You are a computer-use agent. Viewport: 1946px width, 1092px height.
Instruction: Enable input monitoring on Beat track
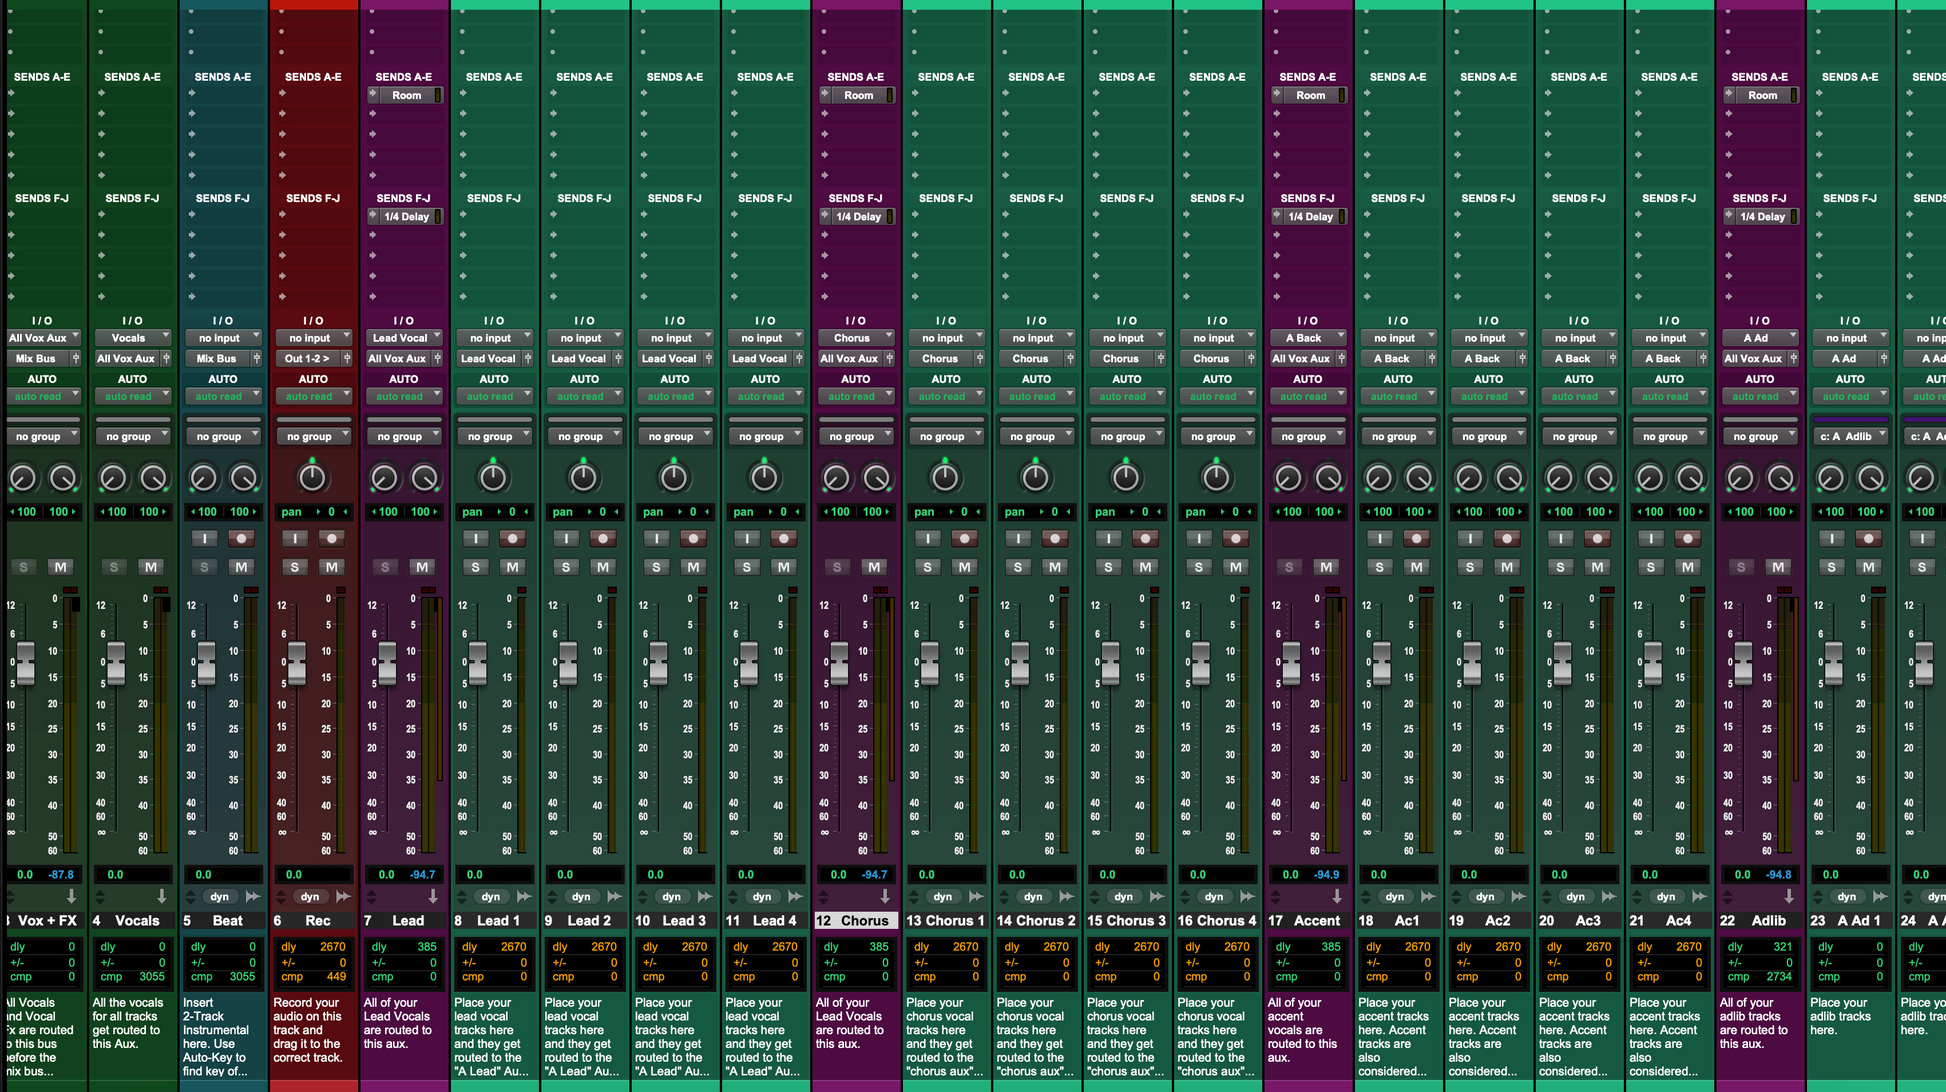coord(204,539)
